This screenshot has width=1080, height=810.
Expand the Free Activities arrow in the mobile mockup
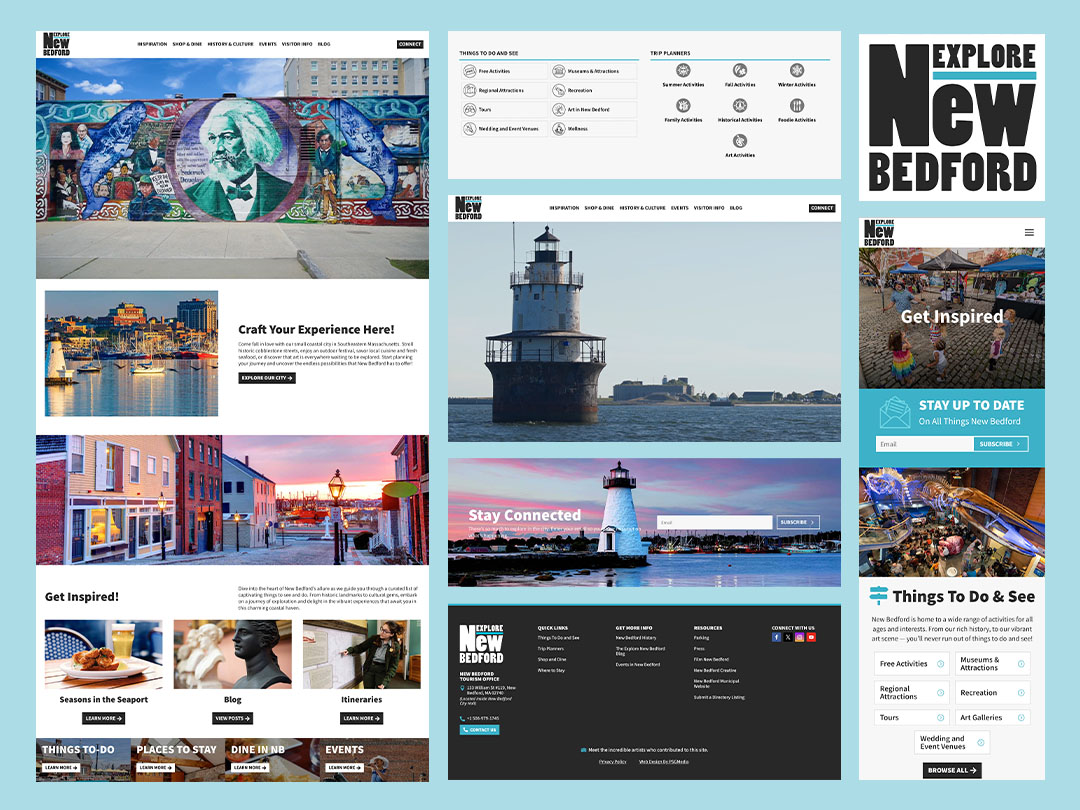click(x=940, y=664)
